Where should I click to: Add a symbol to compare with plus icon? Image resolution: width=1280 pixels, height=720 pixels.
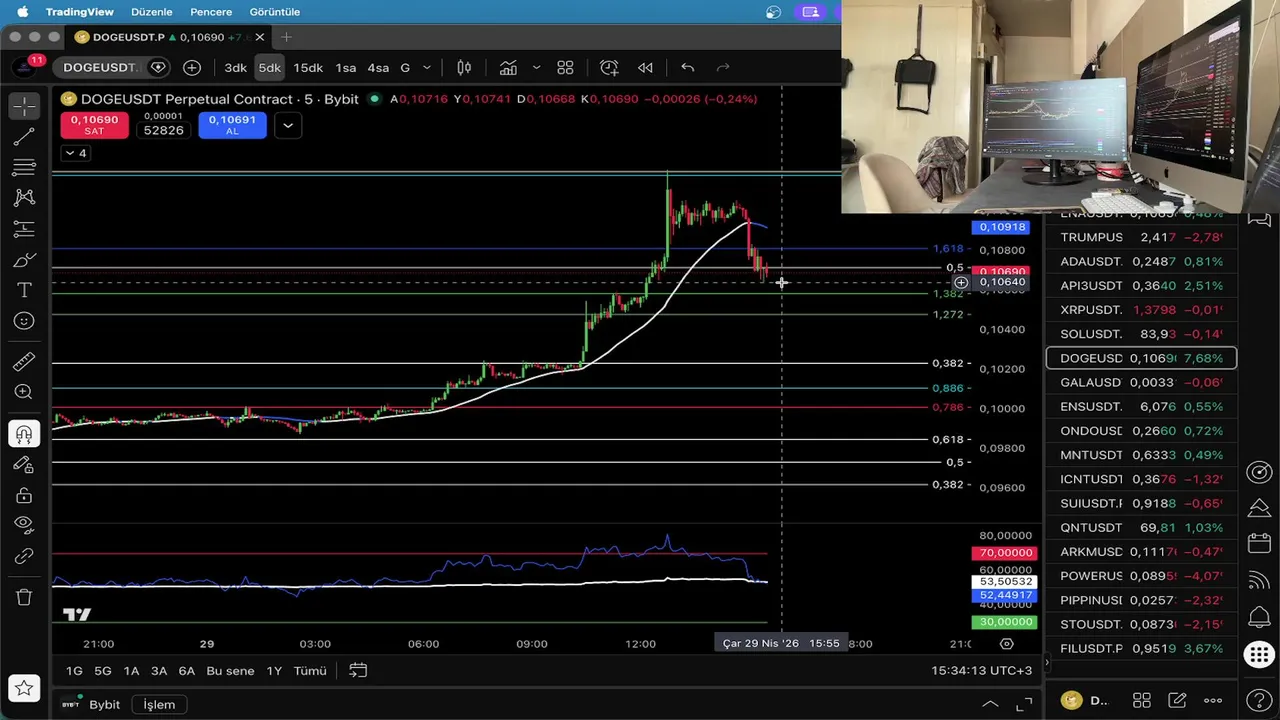[x=192, y=68]
